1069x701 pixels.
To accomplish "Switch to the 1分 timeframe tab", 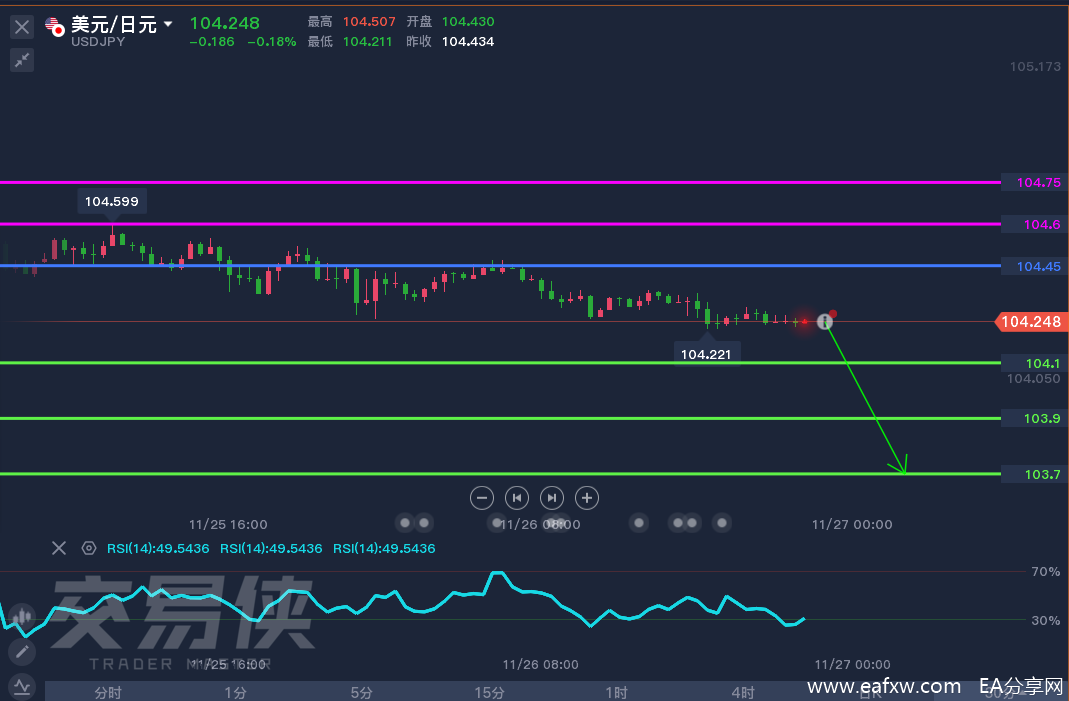I will coord(235,692).
